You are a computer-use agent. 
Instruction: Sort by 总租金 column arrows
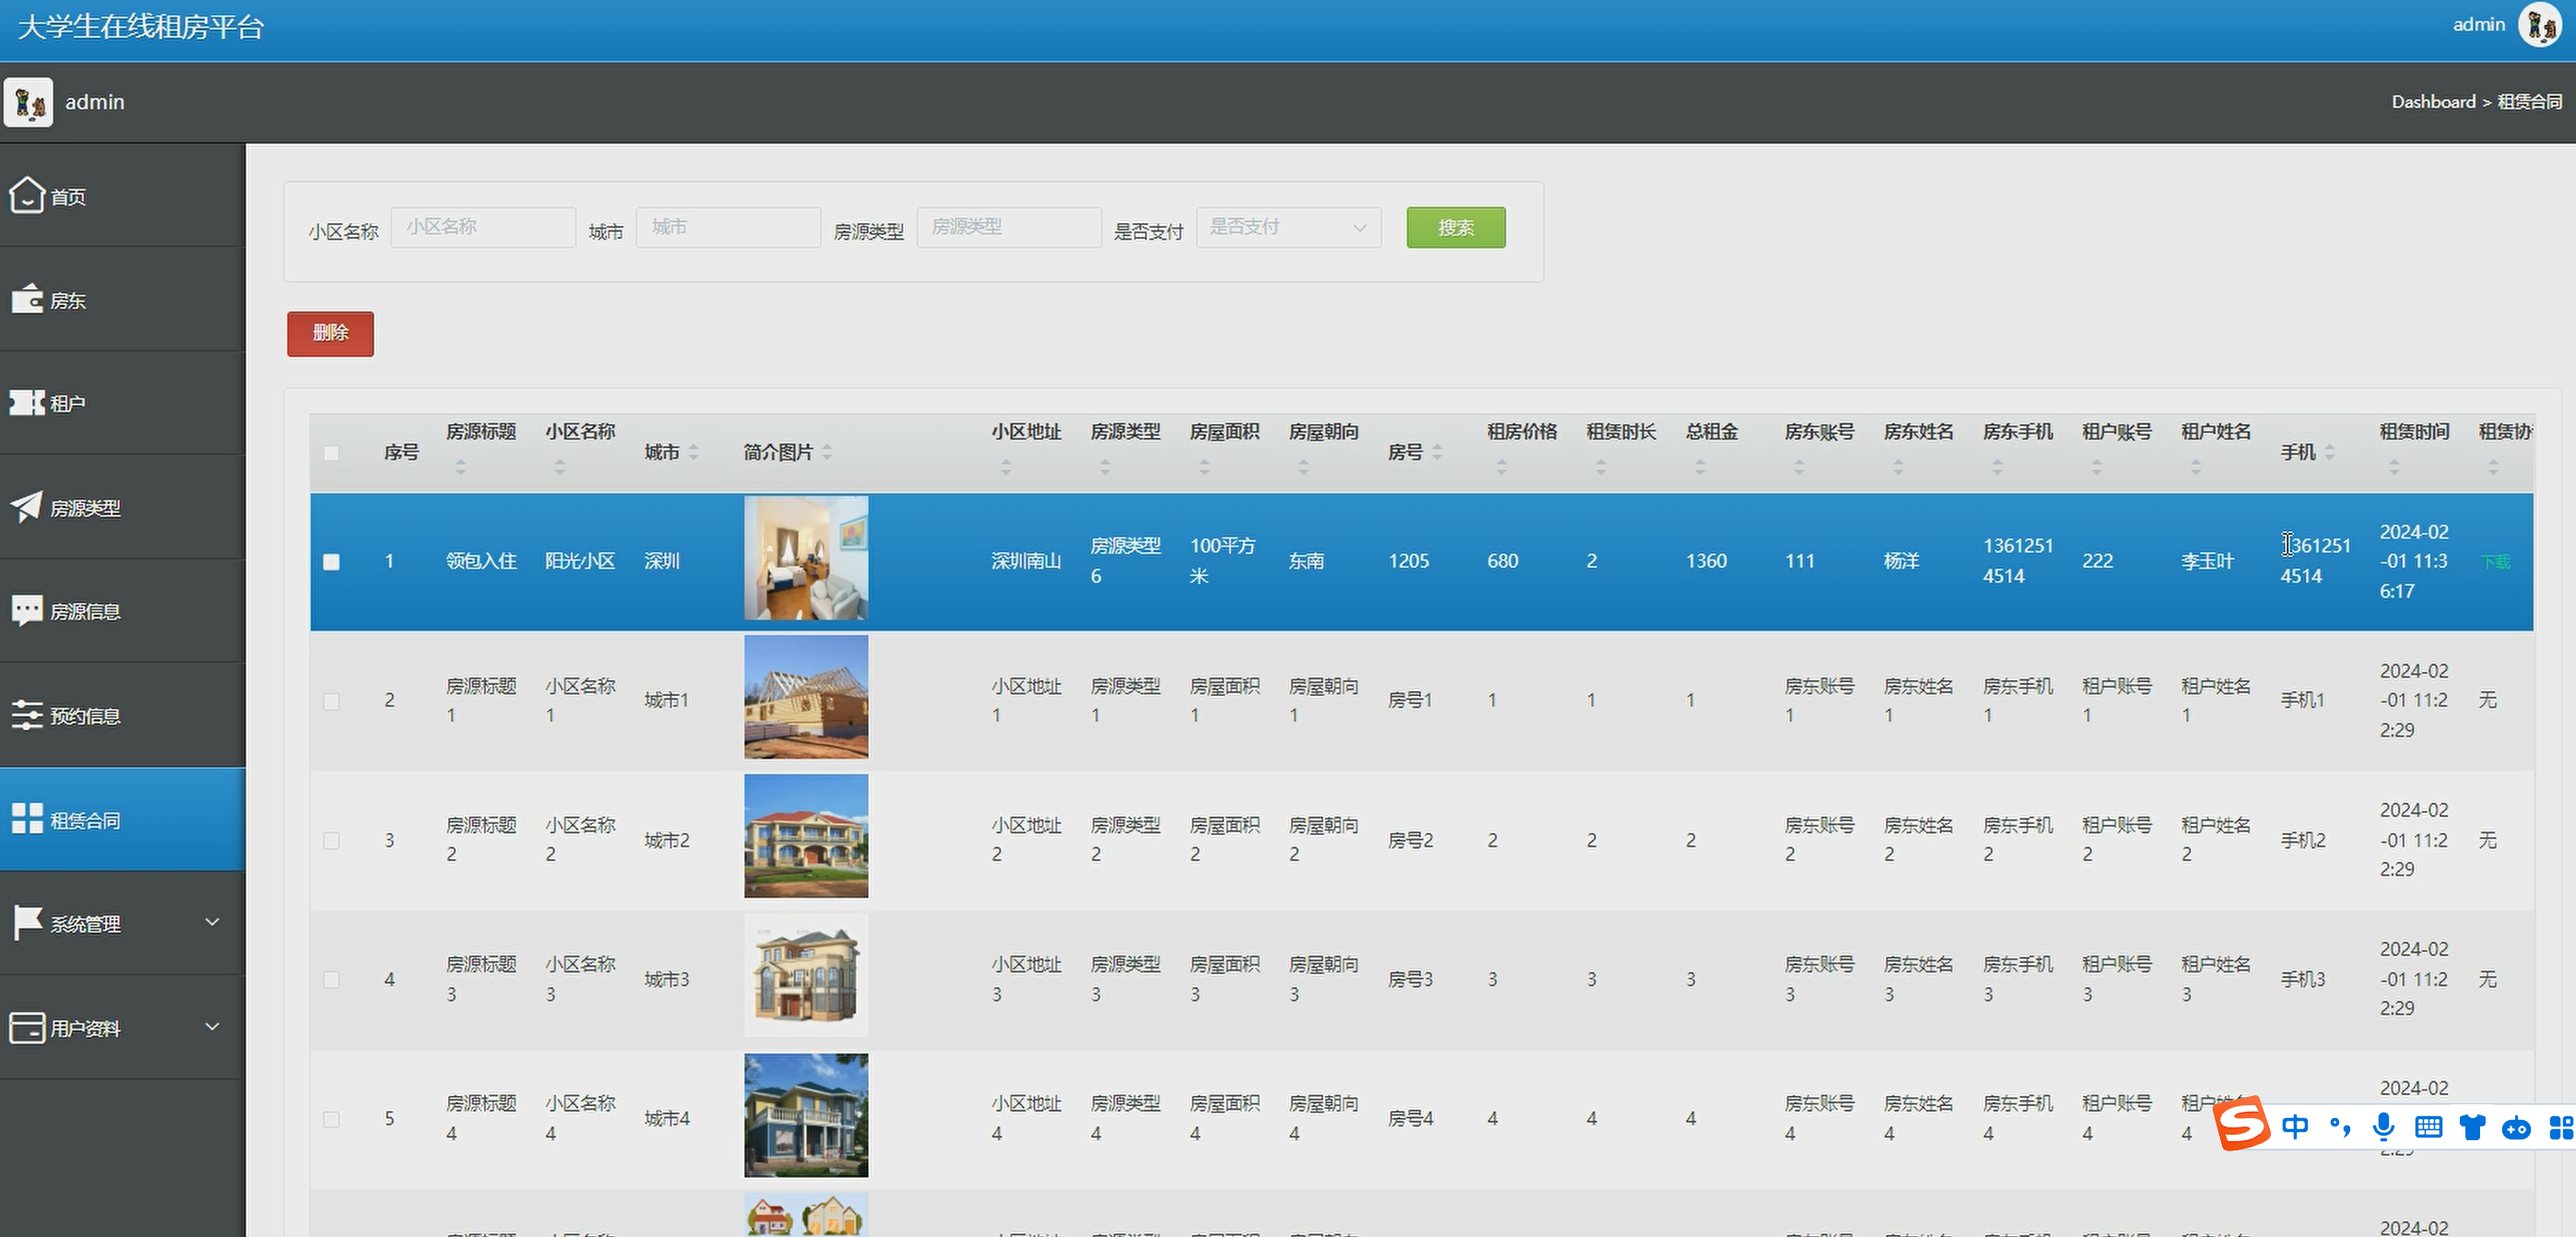pos(1700,467)
